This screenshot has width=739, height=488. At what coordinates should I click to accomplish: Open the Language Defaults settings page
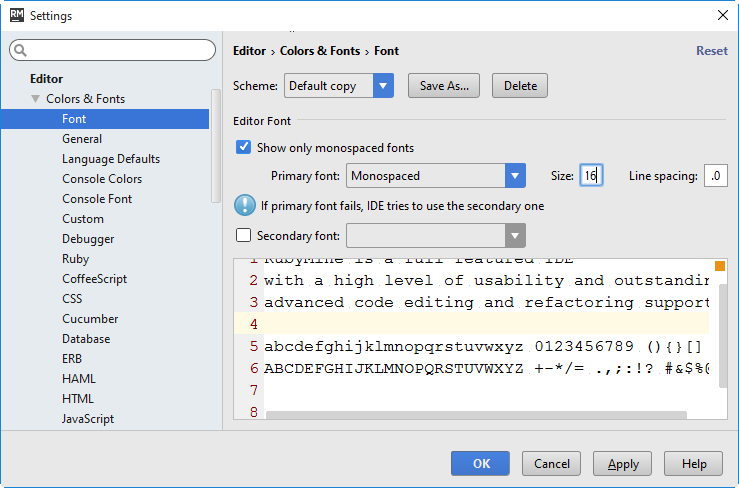[x=111, y=159]
